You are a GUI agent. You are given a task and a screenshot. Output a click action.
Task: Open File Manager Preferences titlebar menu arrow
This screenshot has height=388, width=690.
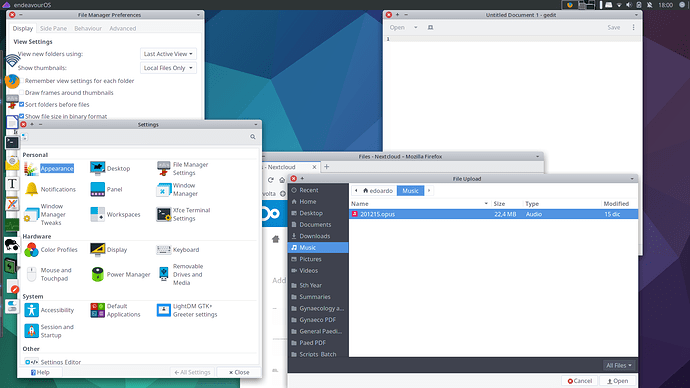coord(198,15)
